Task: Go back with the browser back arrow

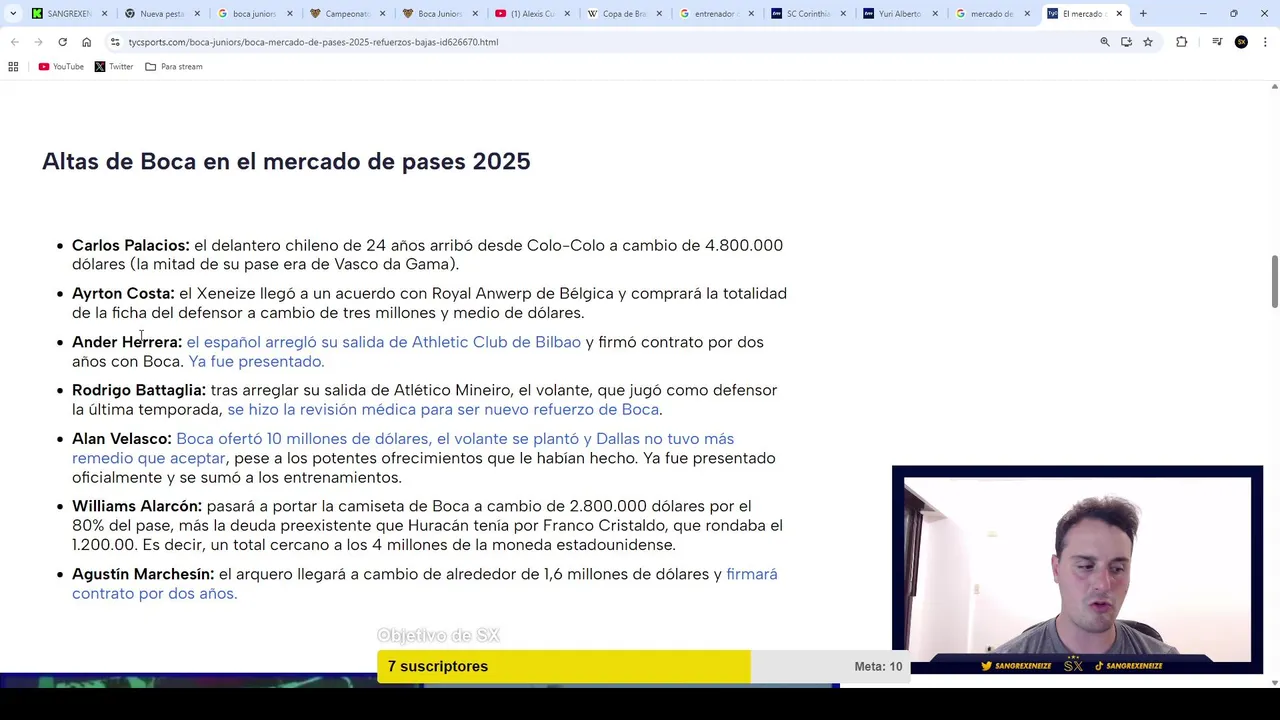Action: click(x=14, y=42)
